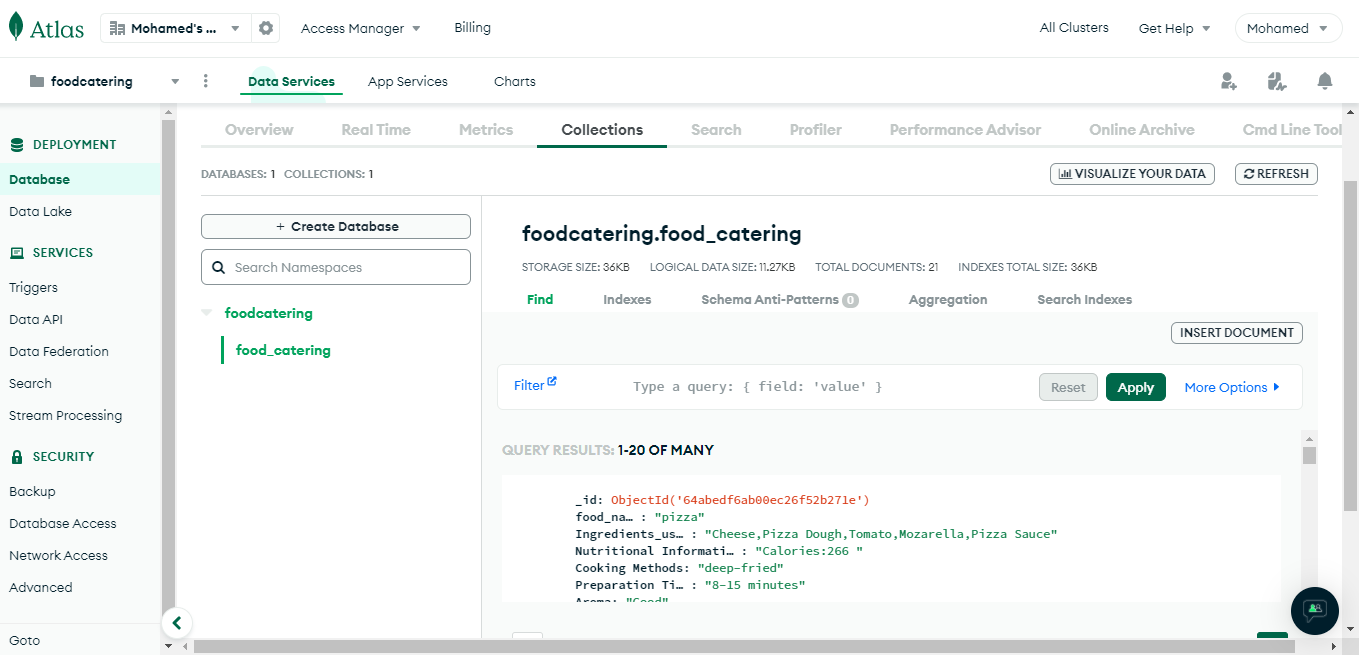Open Database Access in the sidebar

(62, 524)
